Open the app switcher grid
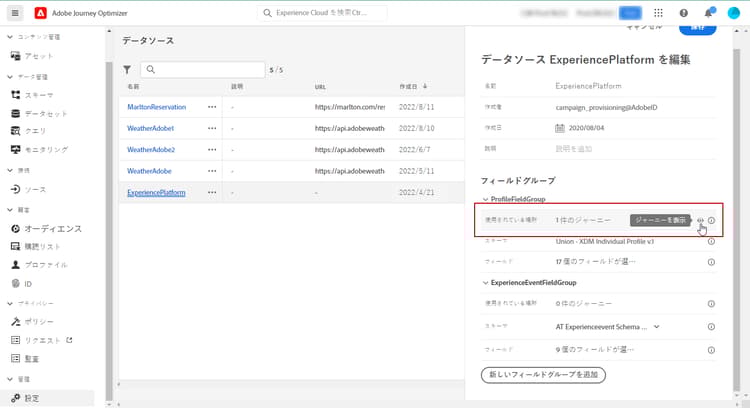Image resolution: width=750 pixels, height=408 pixels. tap(658, 13)
